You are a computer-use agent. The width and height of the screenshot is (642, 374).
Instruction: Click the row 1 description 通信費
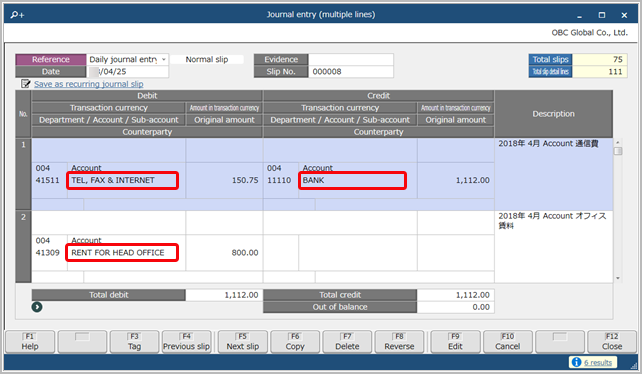pos(548,144)
